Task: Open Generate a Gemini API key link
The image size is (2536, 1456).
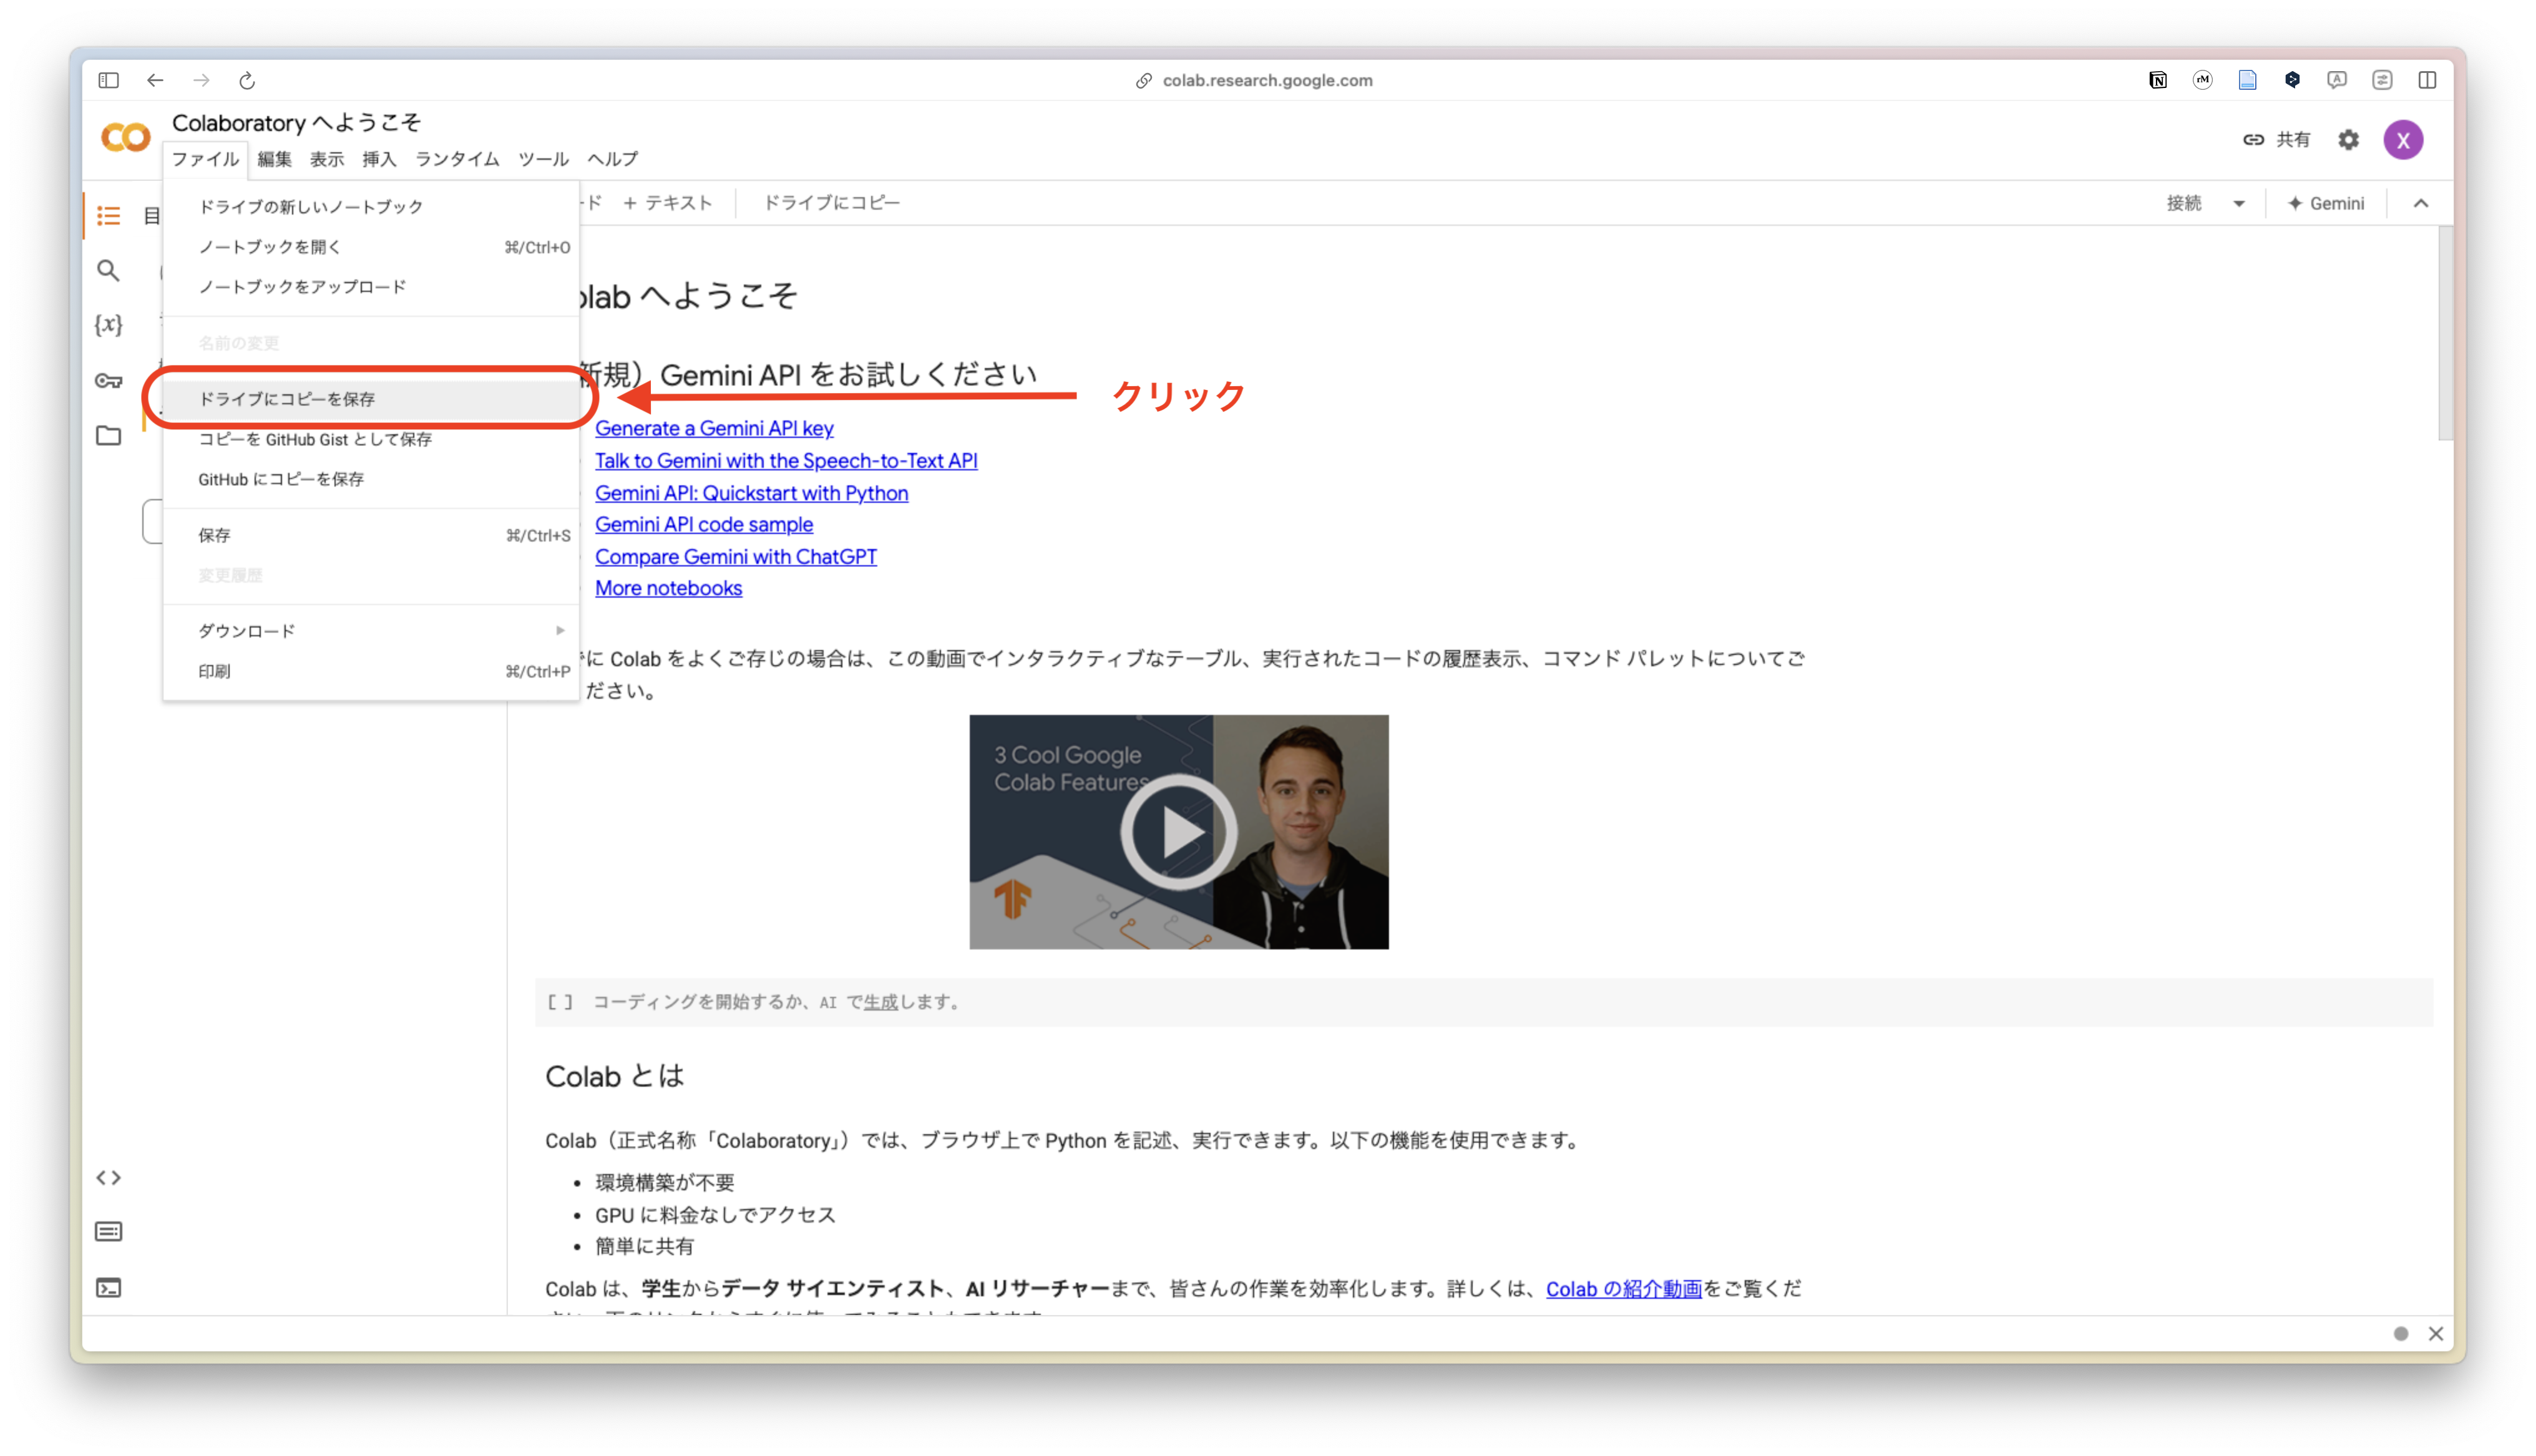Action: pos(714,428)
